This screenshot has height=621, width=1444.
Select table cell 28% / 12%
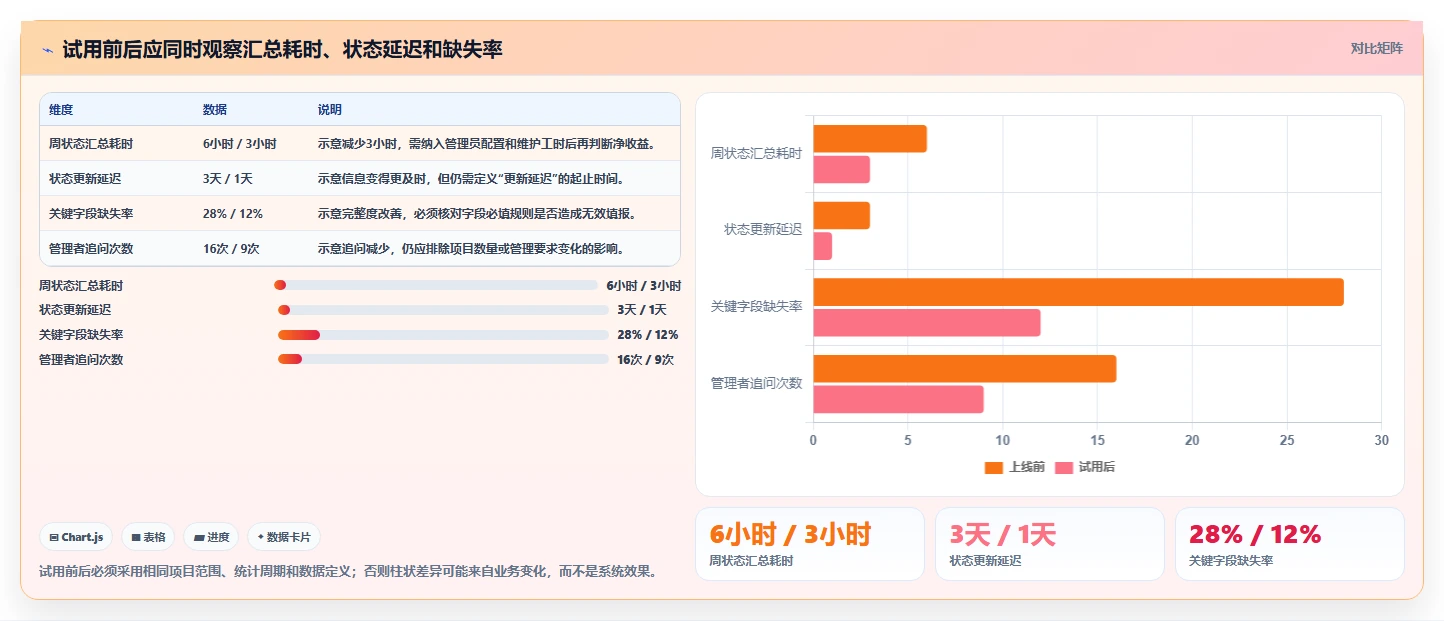[x=233, y=214]
